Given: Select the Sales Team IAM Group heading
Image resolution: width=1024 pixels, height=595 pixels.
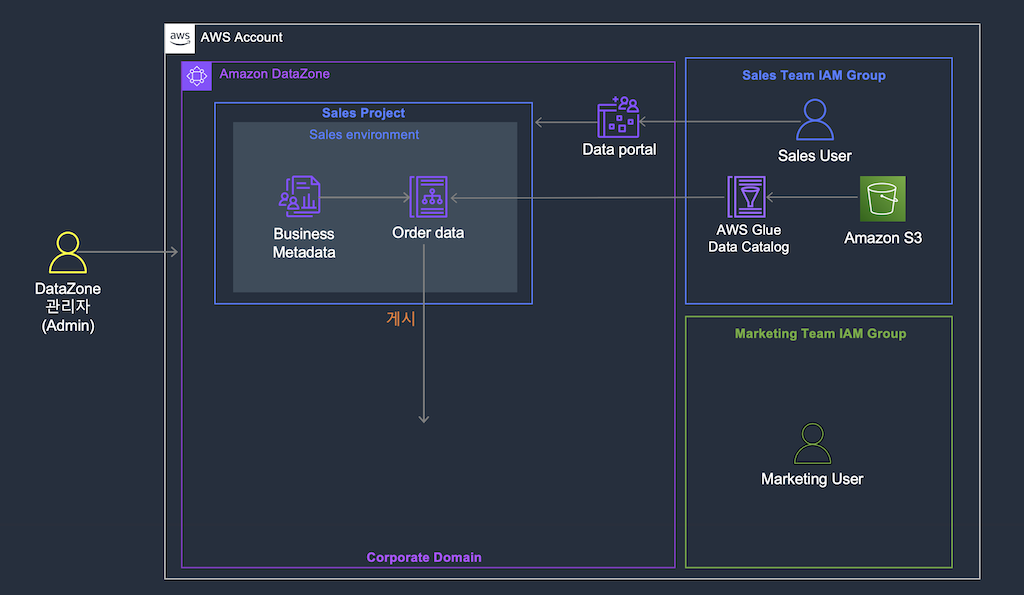Looking at the screenshot, I should (x=814, y=75).
